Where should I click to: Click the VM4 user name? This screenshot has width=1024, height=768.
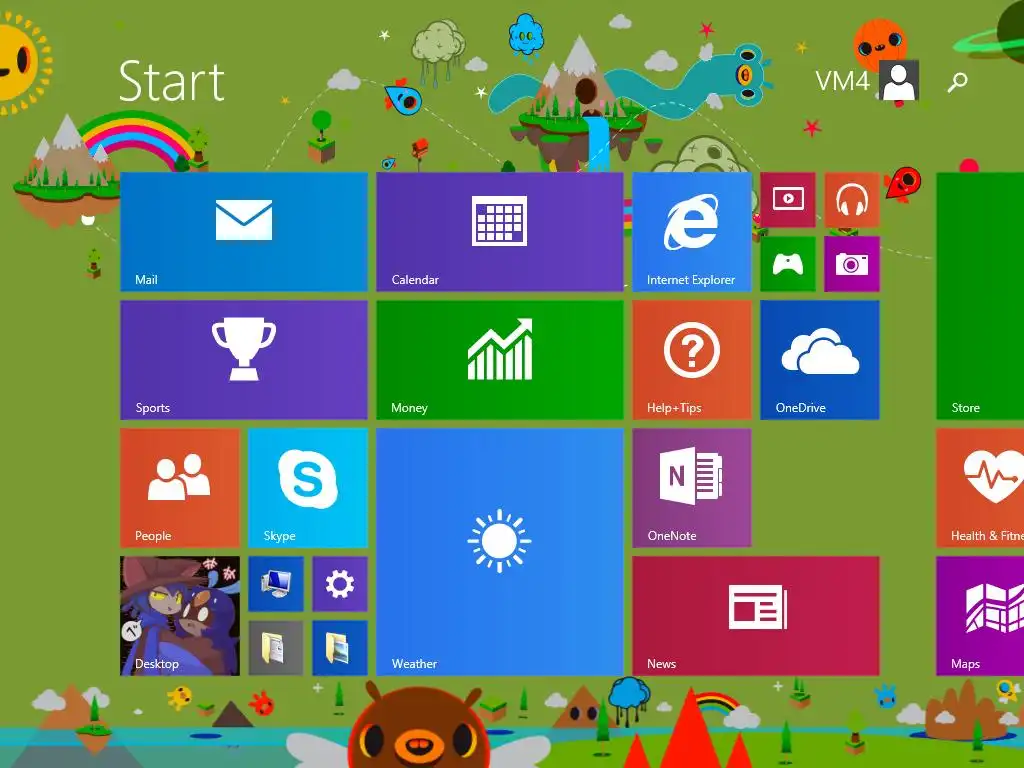[842, 81]
